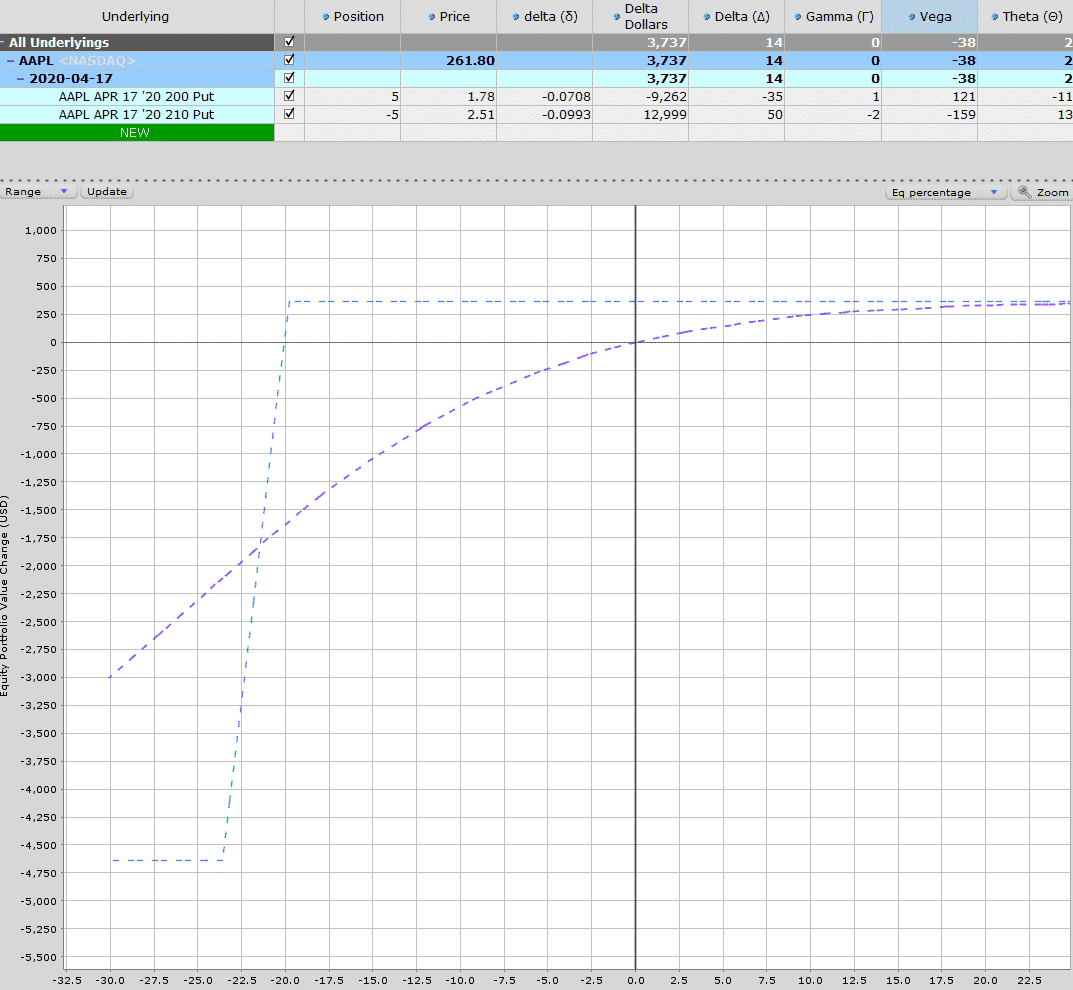This screenshot has height=990, width=1073.
Task: Click the Update button
Action: pyautogui.click(x=107, y=192)
